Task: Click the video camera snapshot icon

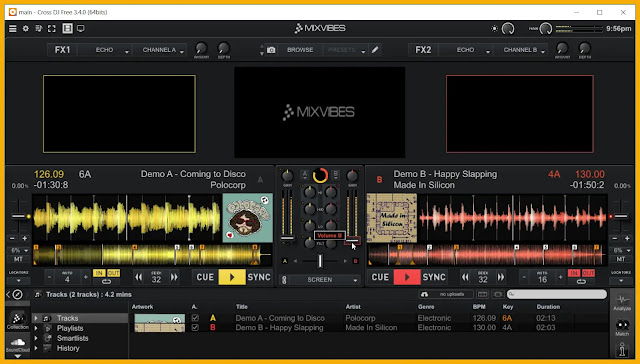Action: (271, 50)
